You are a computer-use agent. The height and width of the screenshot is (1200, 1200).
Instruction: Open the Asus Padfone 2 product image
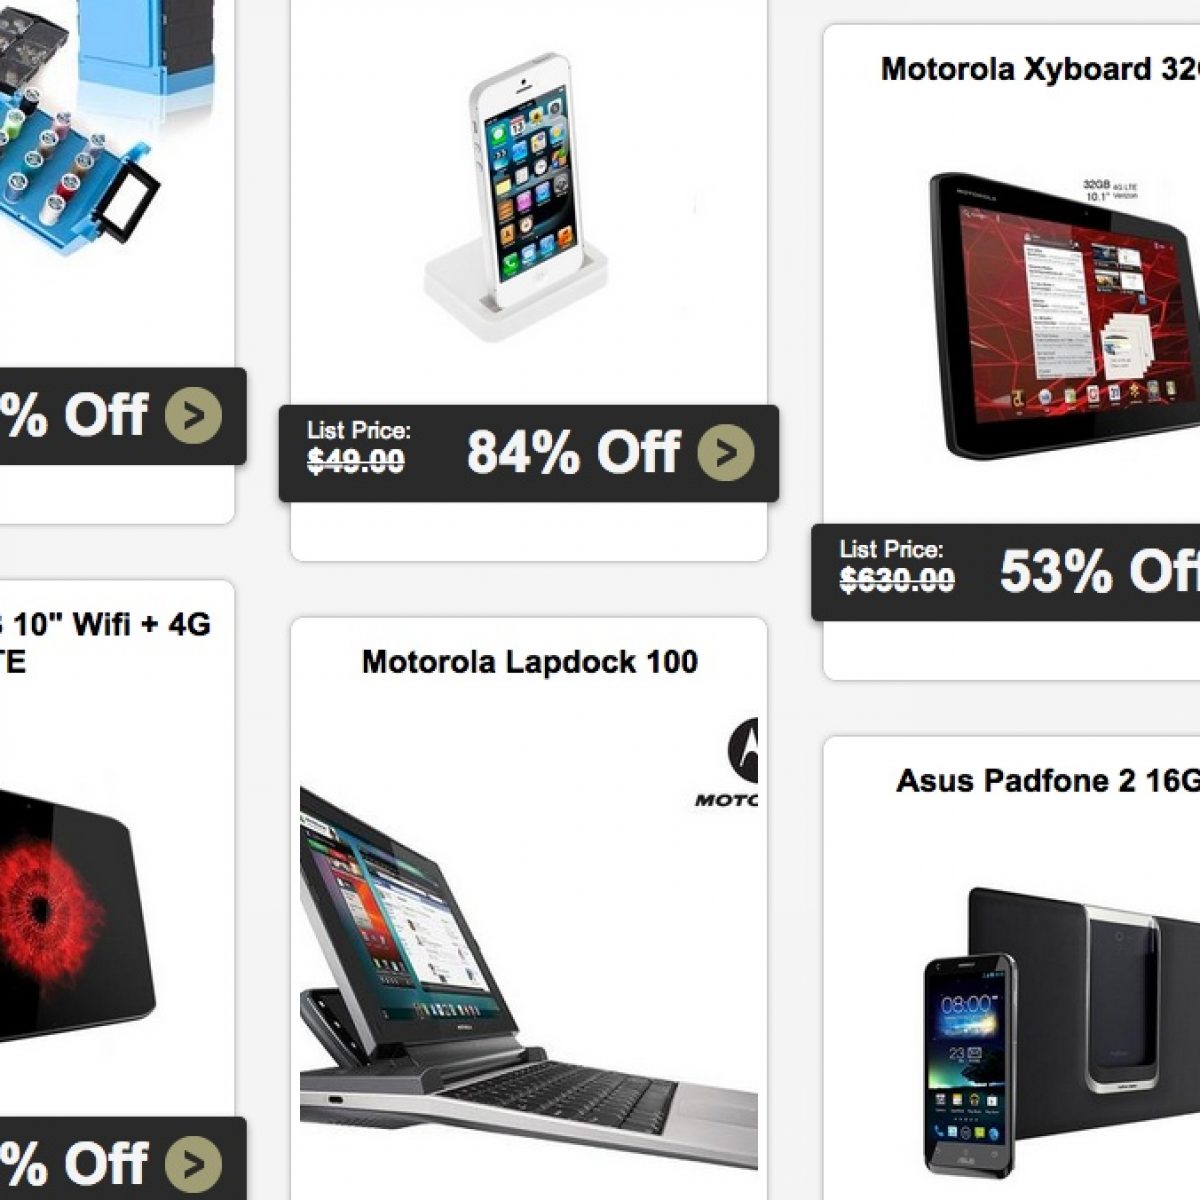[x=1060, y=1040]
